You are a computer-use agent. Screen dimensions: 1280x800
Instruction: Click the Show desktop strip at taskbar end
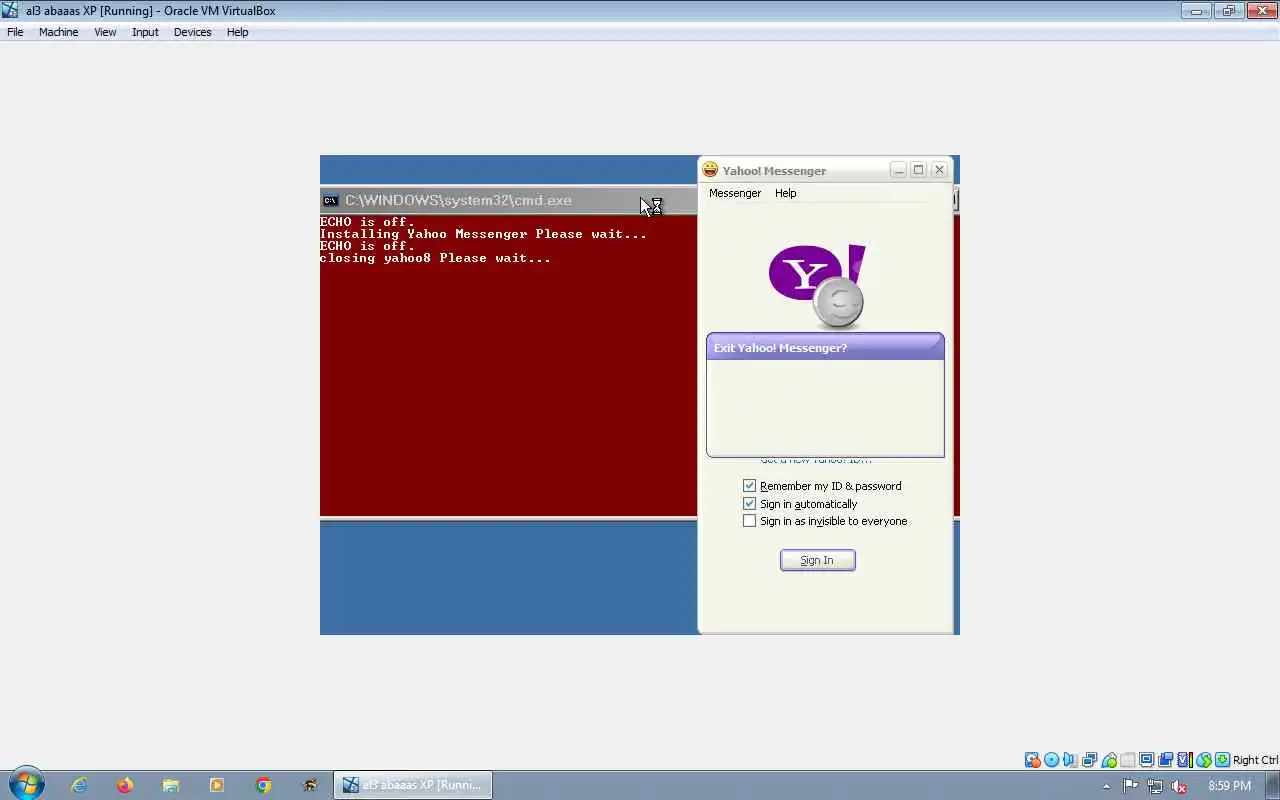[x=1273, y=785]
